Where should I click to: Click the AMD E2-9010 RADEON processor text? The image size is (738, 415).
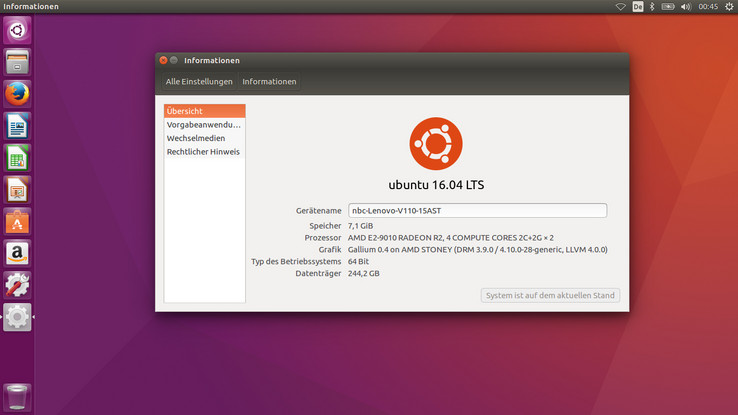coord(450,238)
